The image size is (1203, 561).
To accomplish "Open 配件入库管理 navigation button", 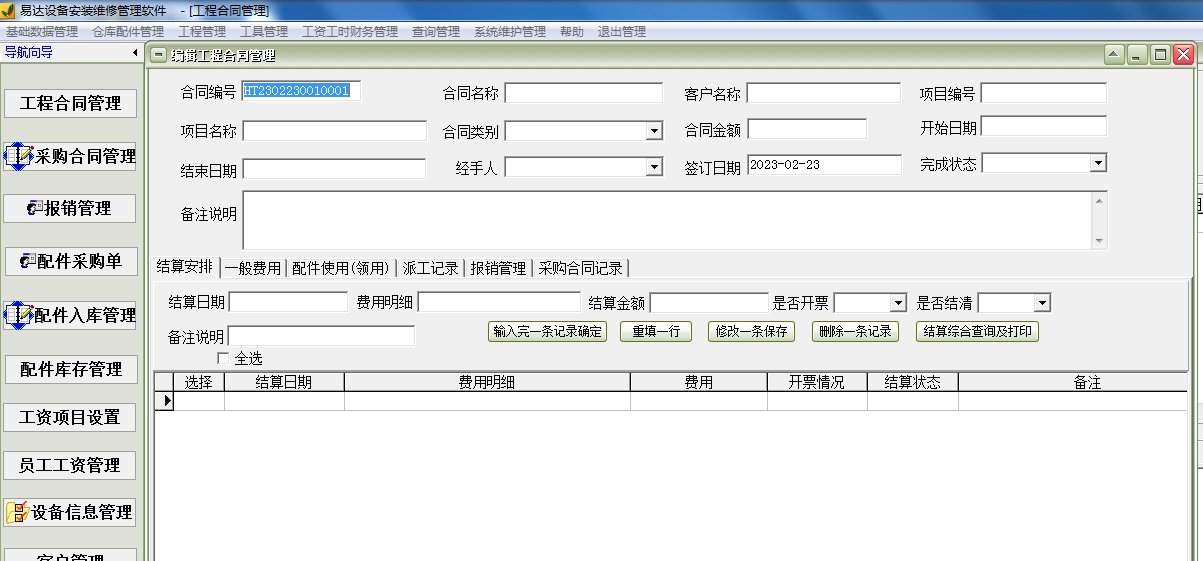I will tap(70, 315).
